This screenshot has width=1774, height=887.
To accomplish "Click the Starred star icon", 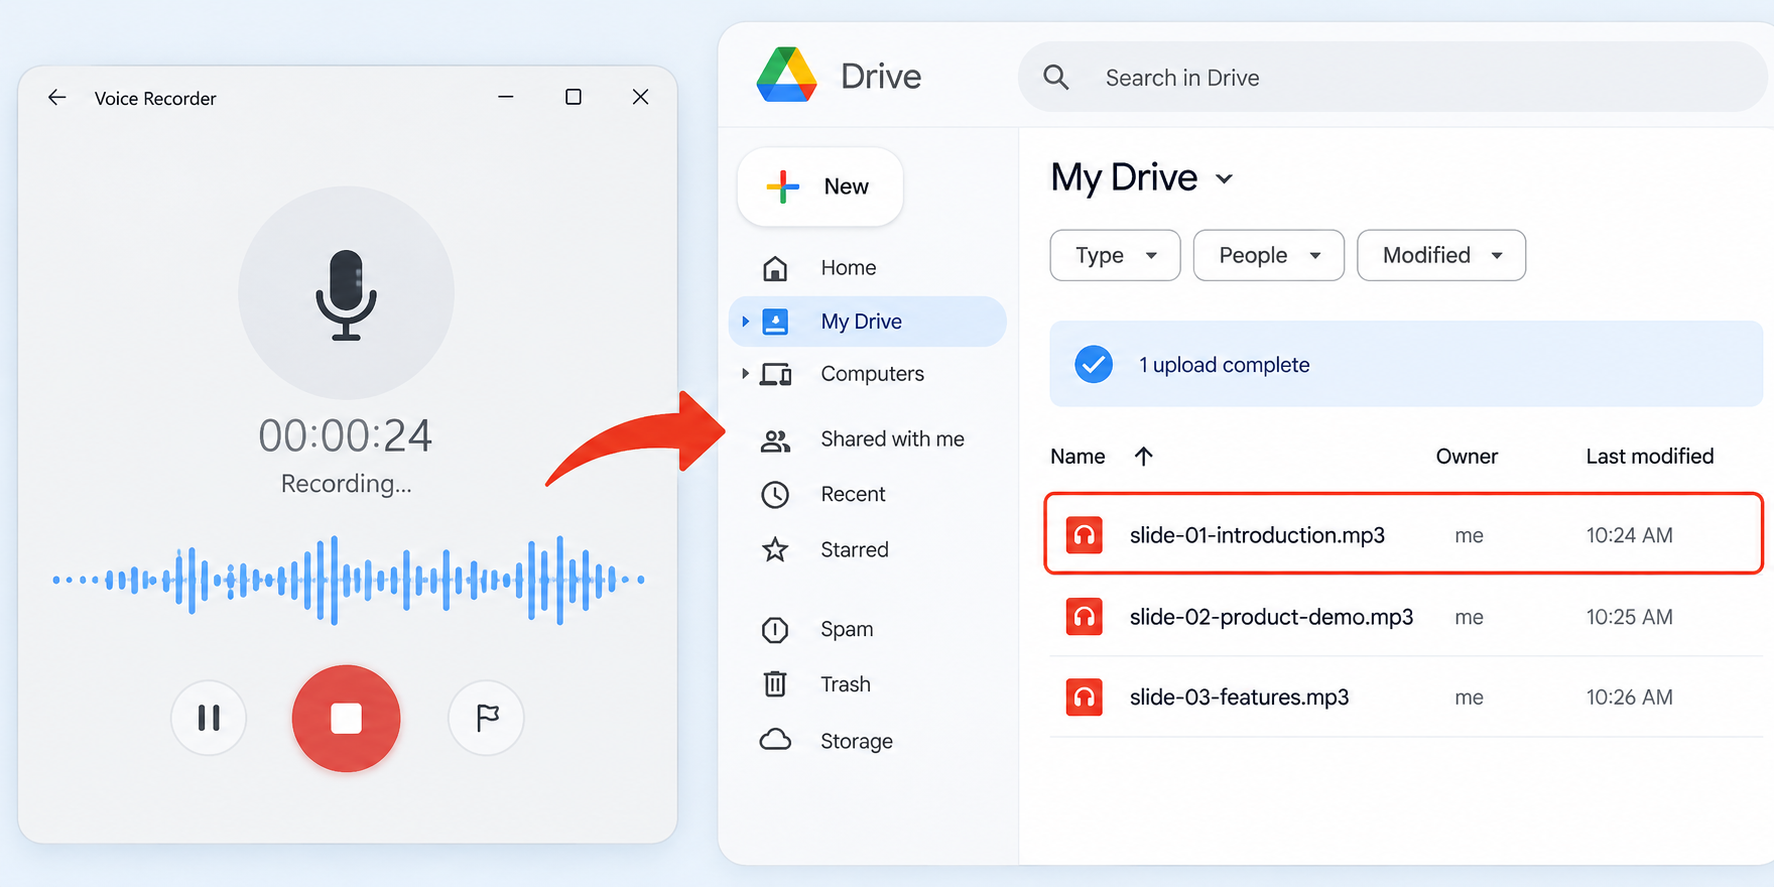I will [775, 549].
